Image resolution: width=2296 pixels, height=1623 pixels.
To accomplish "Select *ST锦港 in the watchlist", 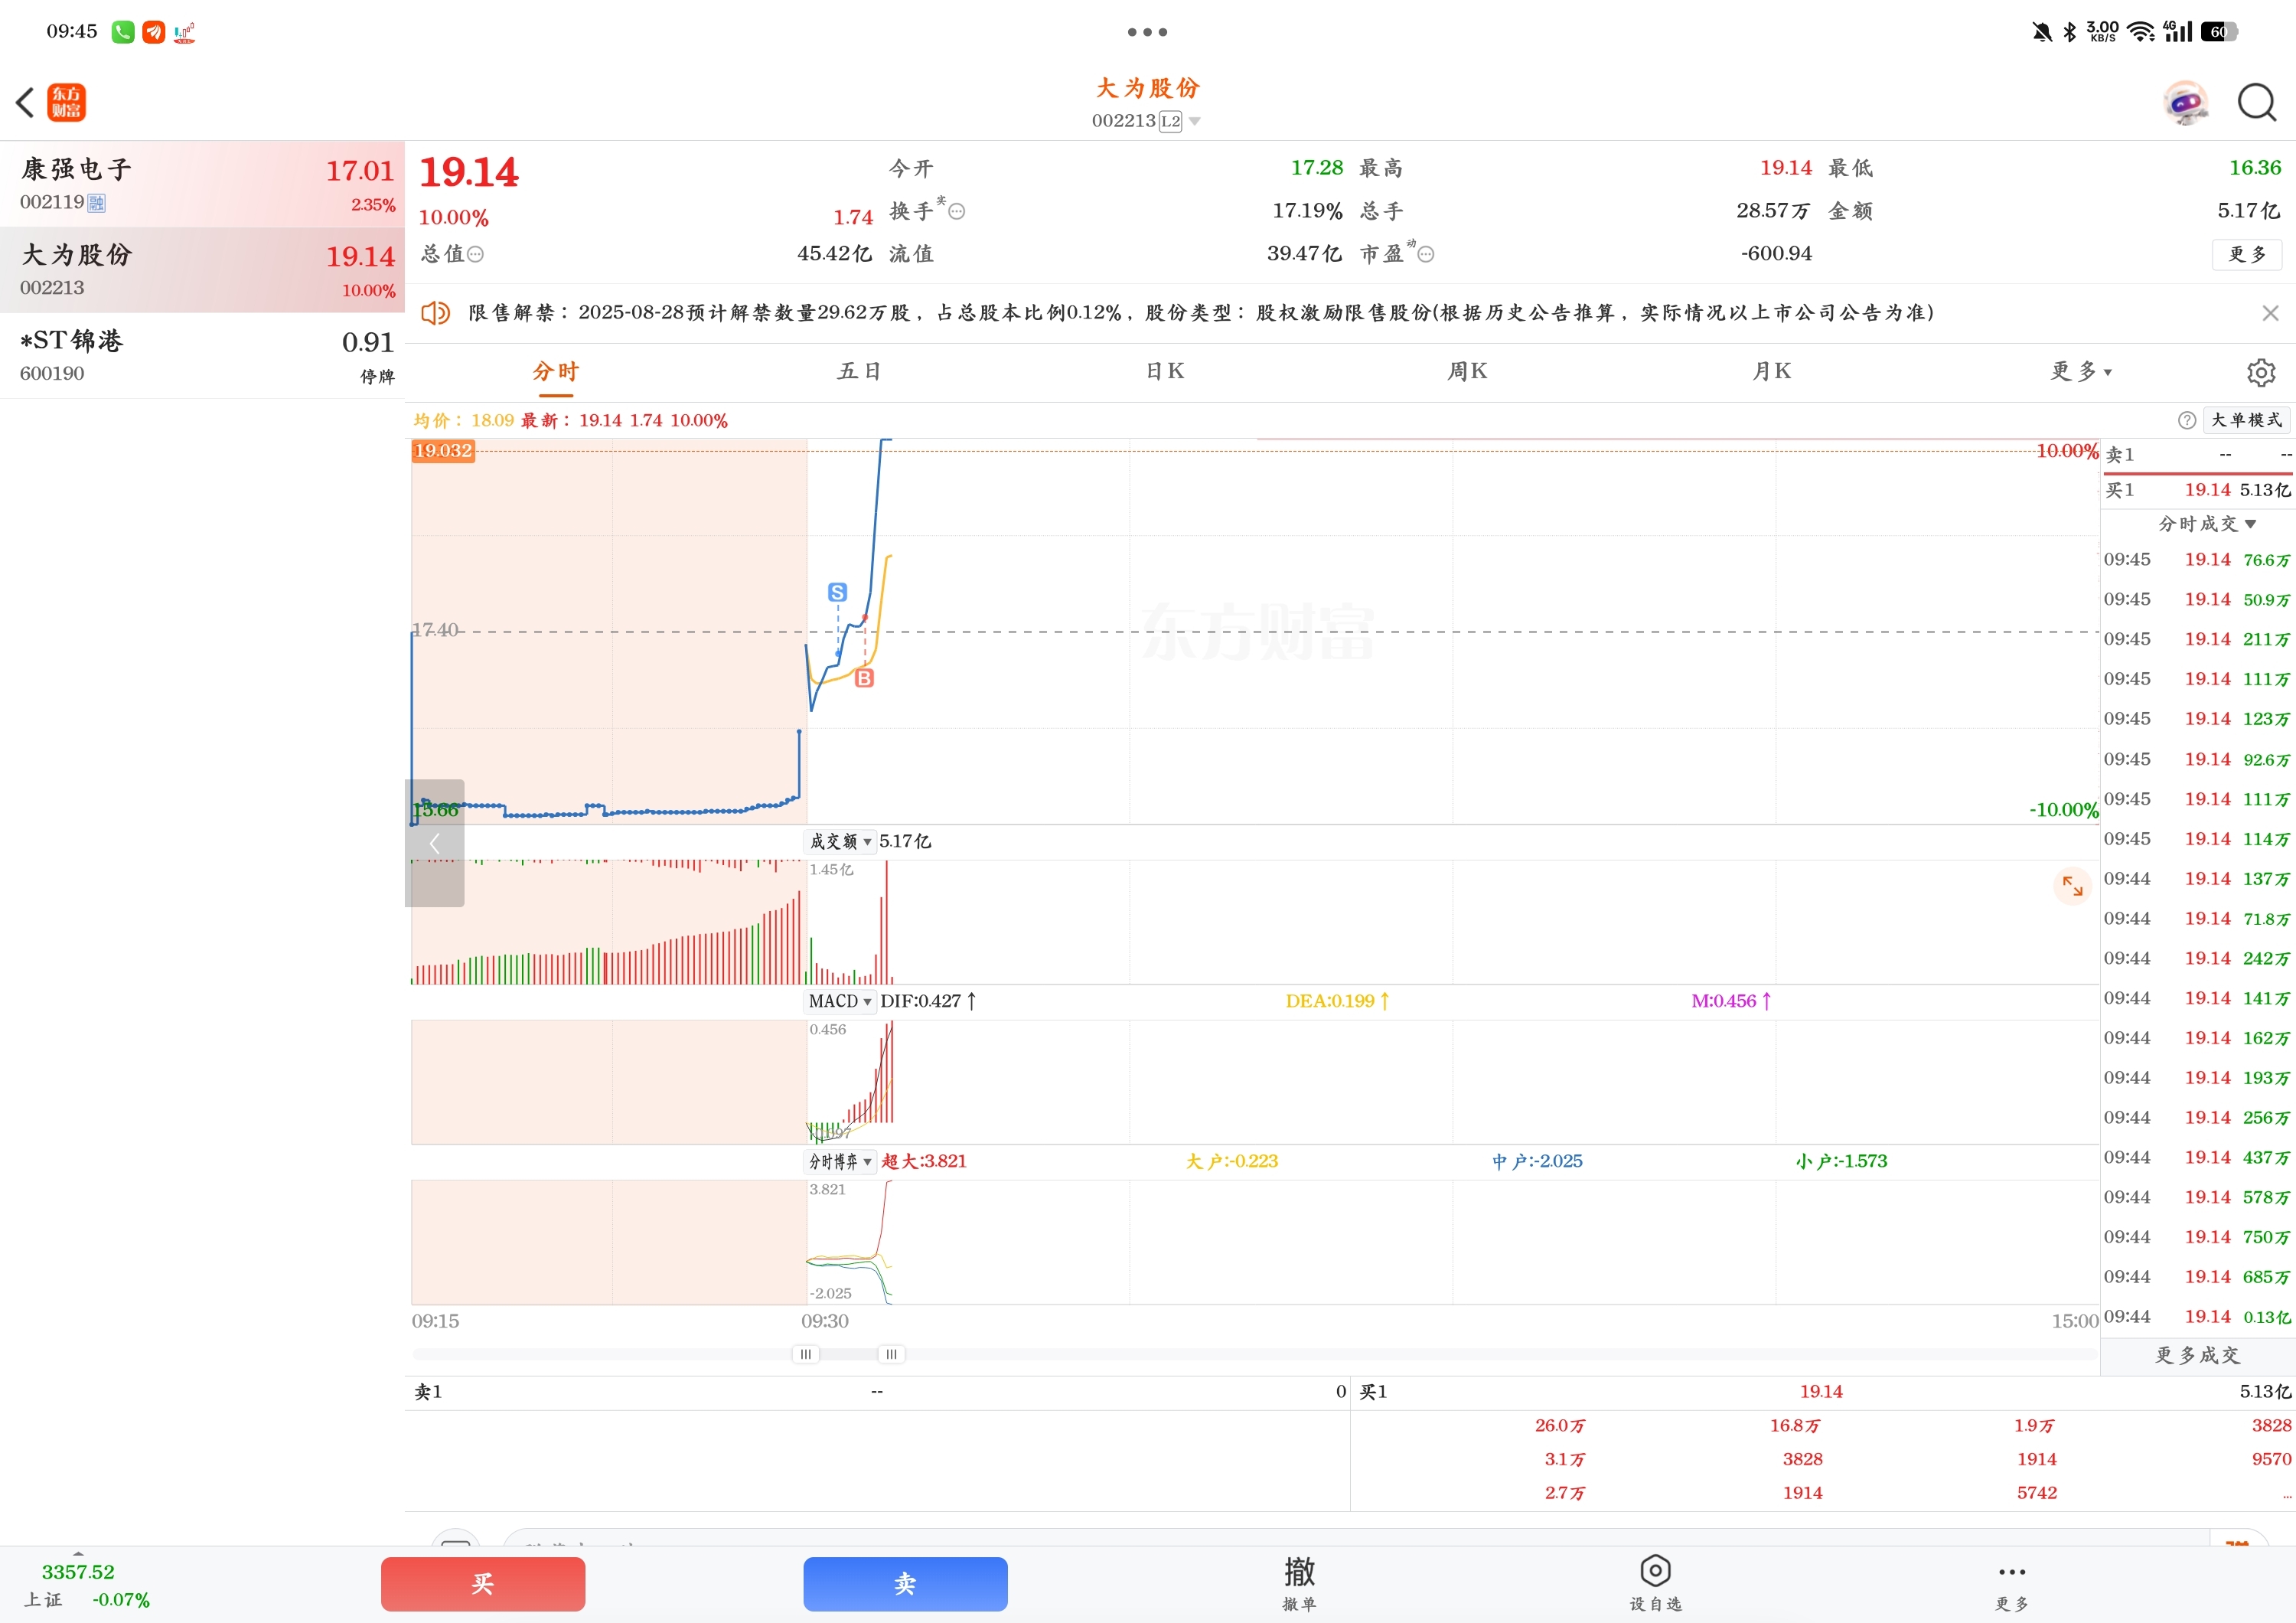I will [202, 356].
